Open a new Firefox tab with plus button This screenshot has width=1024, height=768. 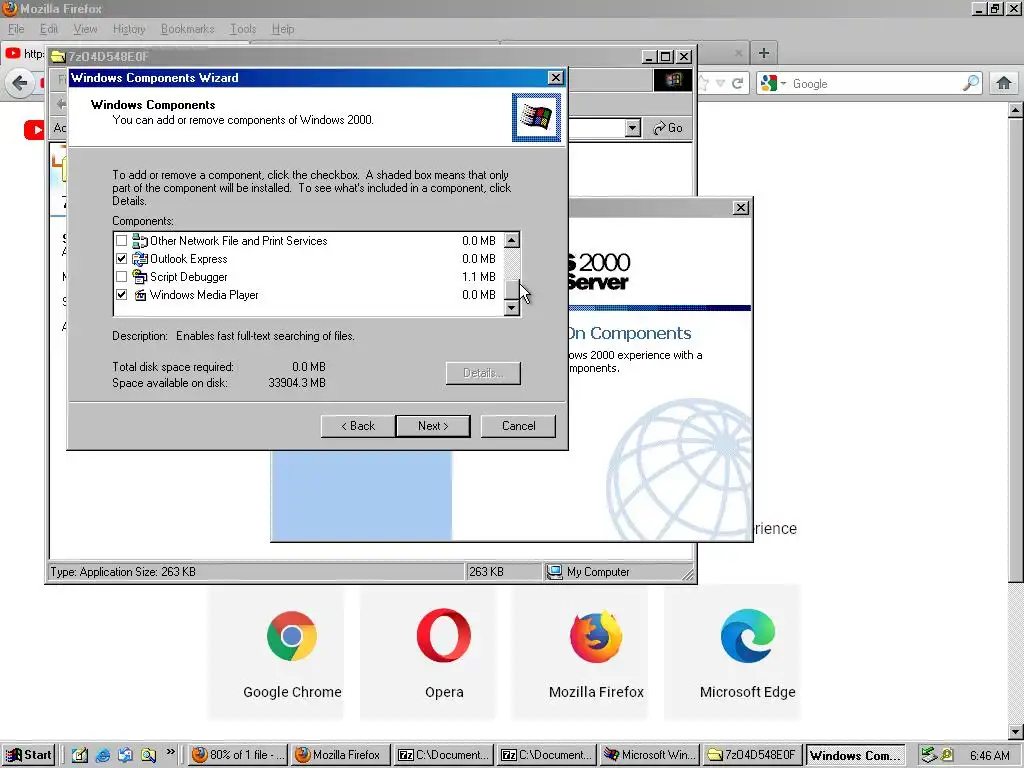(x=763, y=53)
